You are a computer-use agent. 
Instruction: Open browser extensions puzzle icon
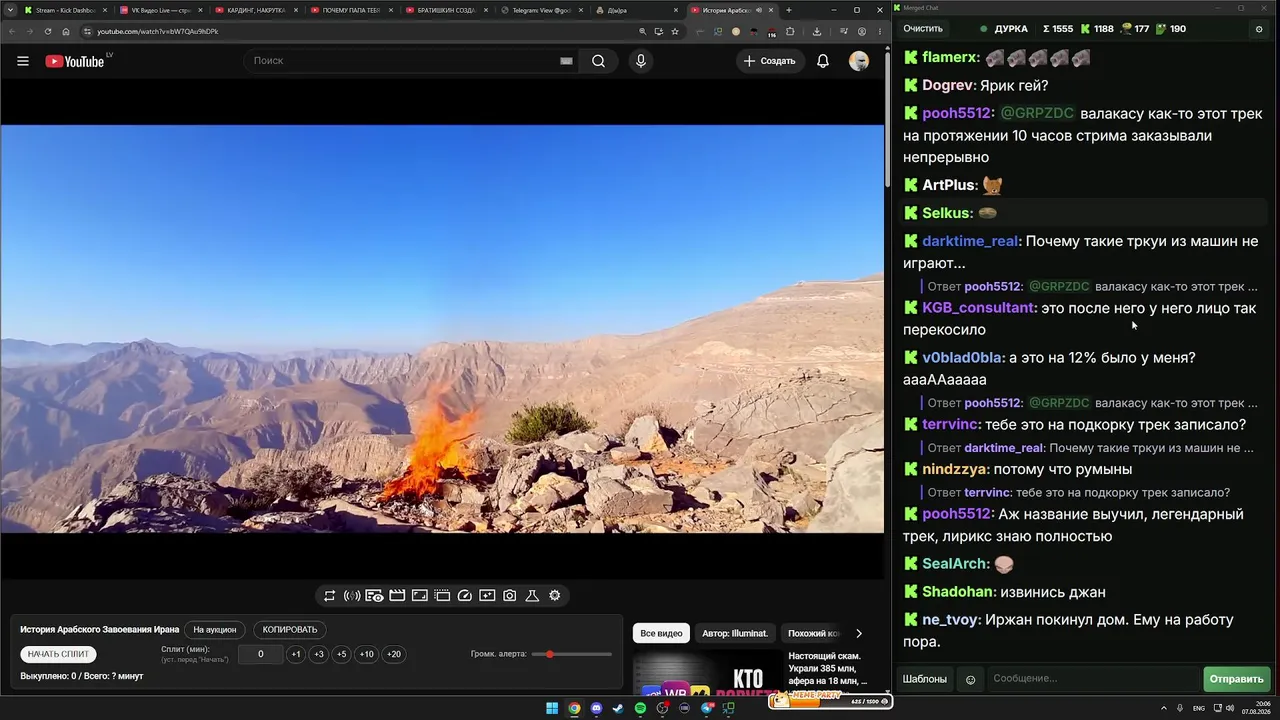tap(790, 31)
